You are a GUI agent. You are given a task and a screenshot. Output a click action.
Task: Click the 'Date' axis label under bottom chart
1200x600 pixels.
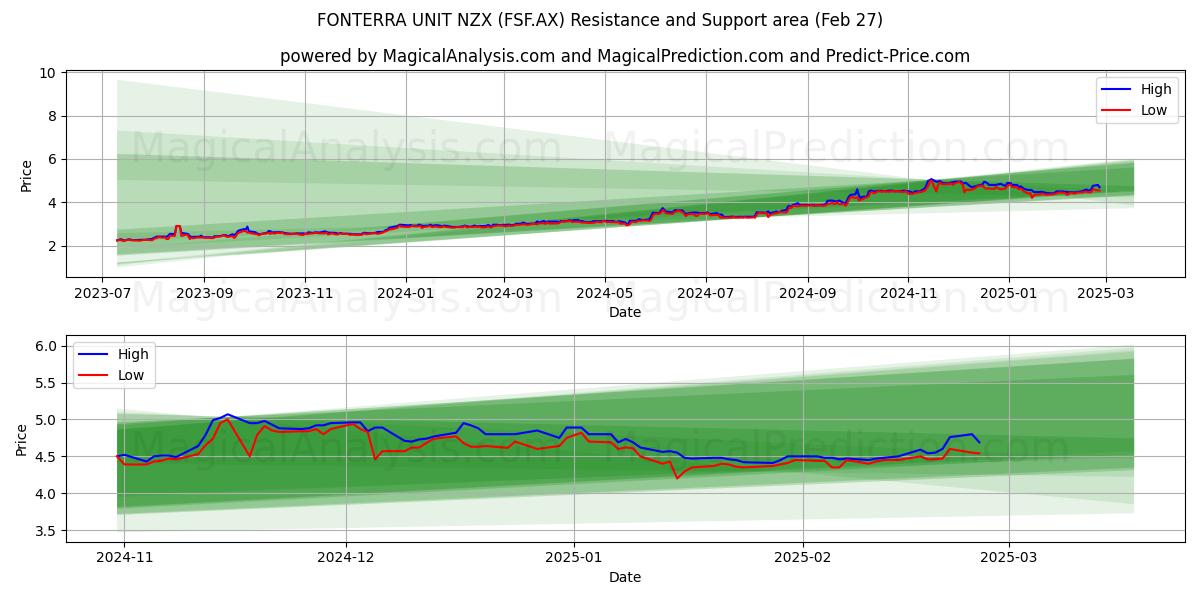click(625, 578)
